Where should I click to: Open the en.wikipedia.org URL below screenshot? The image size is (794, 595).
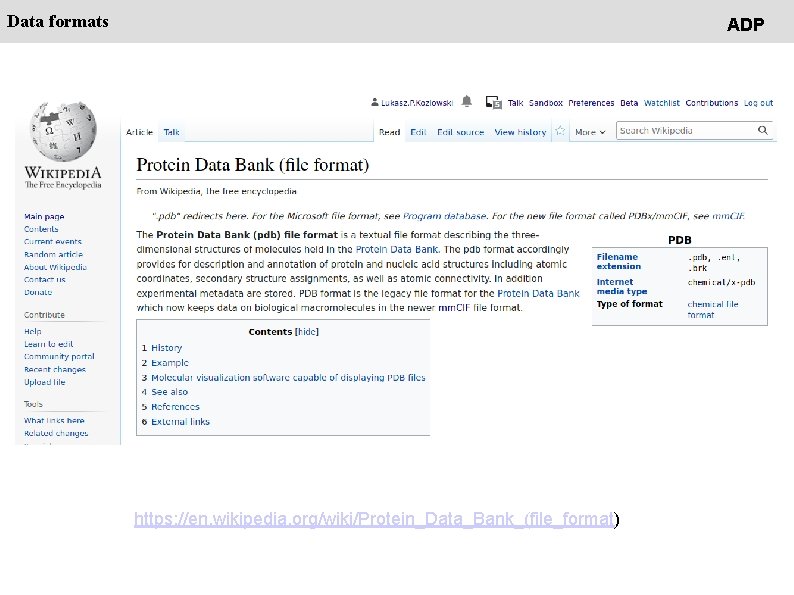click(374, 519)
